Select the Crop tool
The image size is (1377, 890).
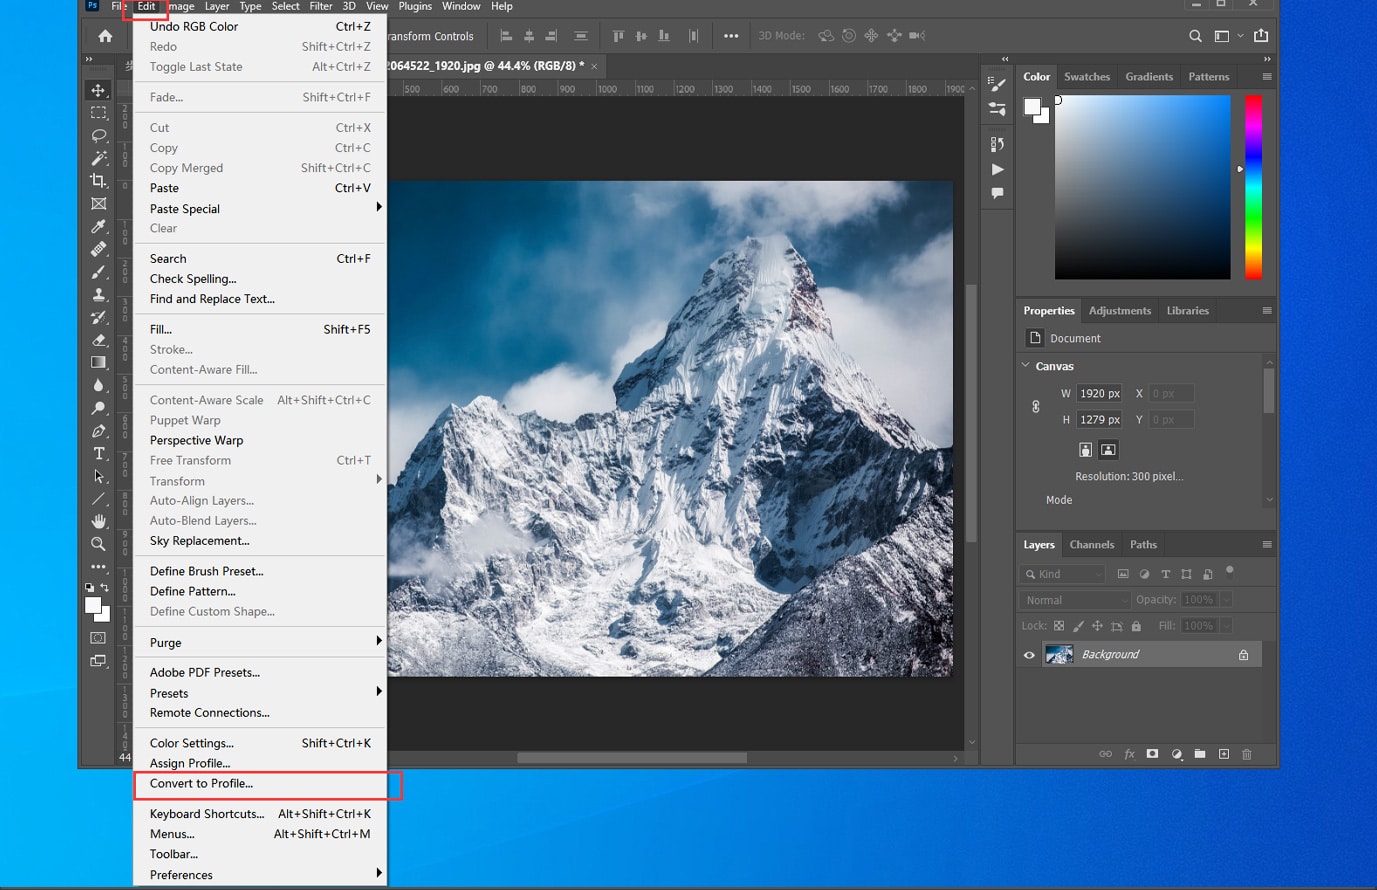pyautogui.click(x=98, y=181)
